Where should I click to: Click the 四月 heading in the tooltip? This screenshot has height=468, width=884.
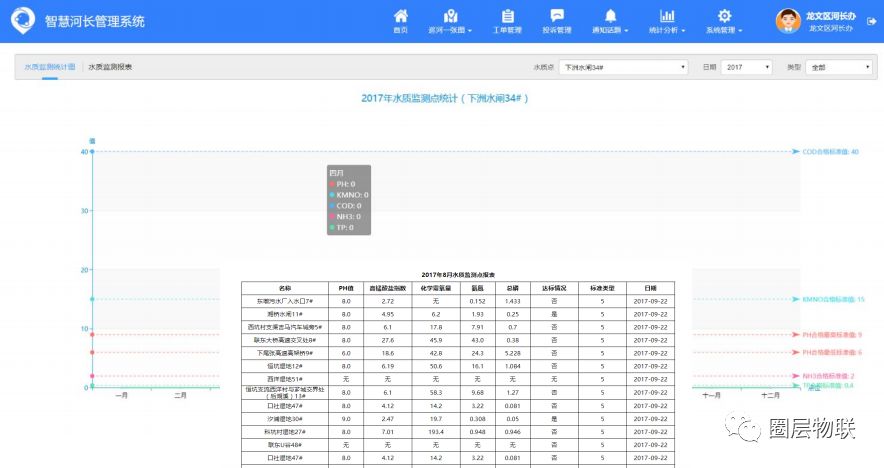click(x=336, y=173)
